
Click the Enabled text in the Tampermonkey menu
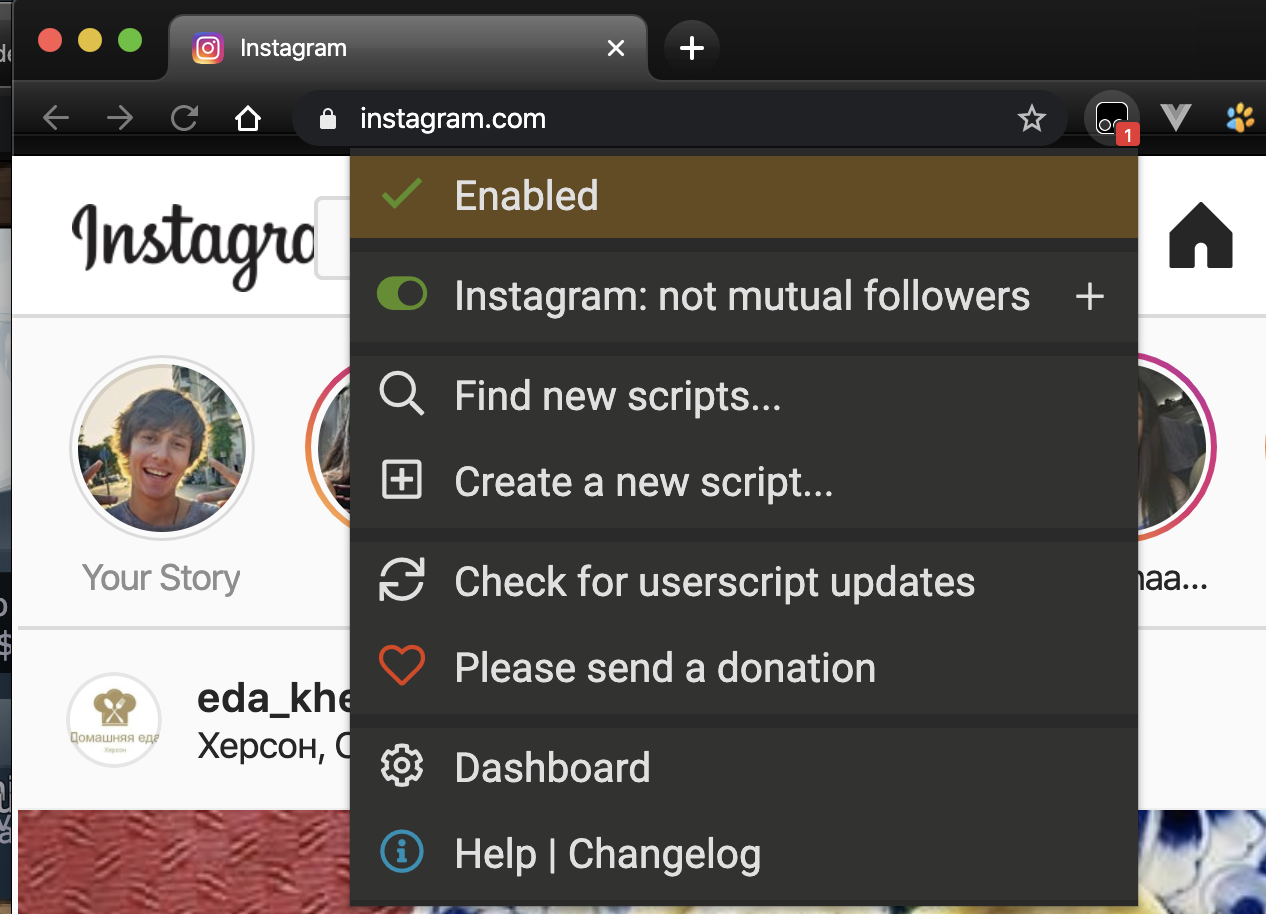pos(527,195)
